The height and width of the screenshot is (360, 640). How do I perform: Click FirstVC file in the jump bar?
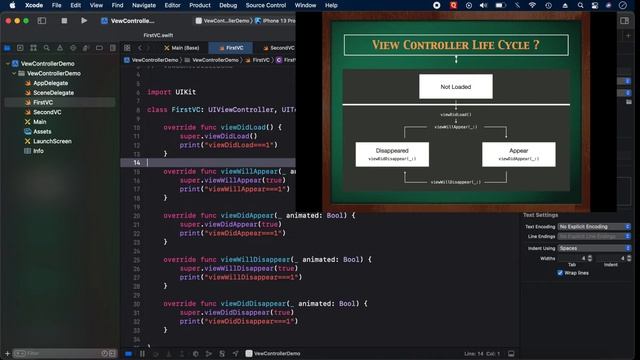point(257,60)
